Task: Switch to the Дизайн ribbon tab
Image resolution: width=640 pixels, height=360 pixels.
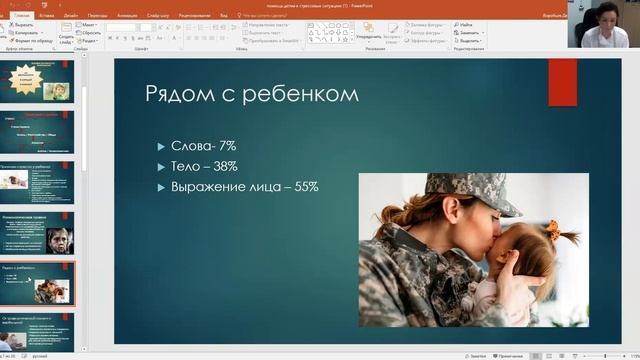Action: [71, 16]
